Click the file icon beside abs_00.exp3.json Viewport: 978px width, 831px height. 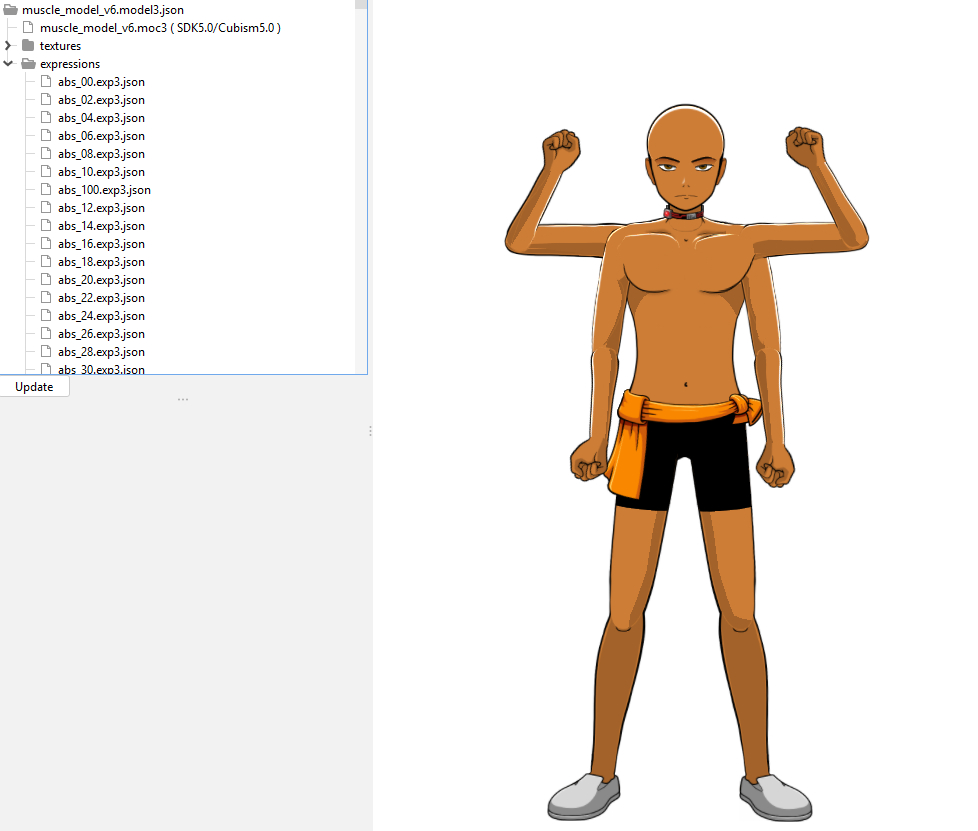click(x=46, y=82)
